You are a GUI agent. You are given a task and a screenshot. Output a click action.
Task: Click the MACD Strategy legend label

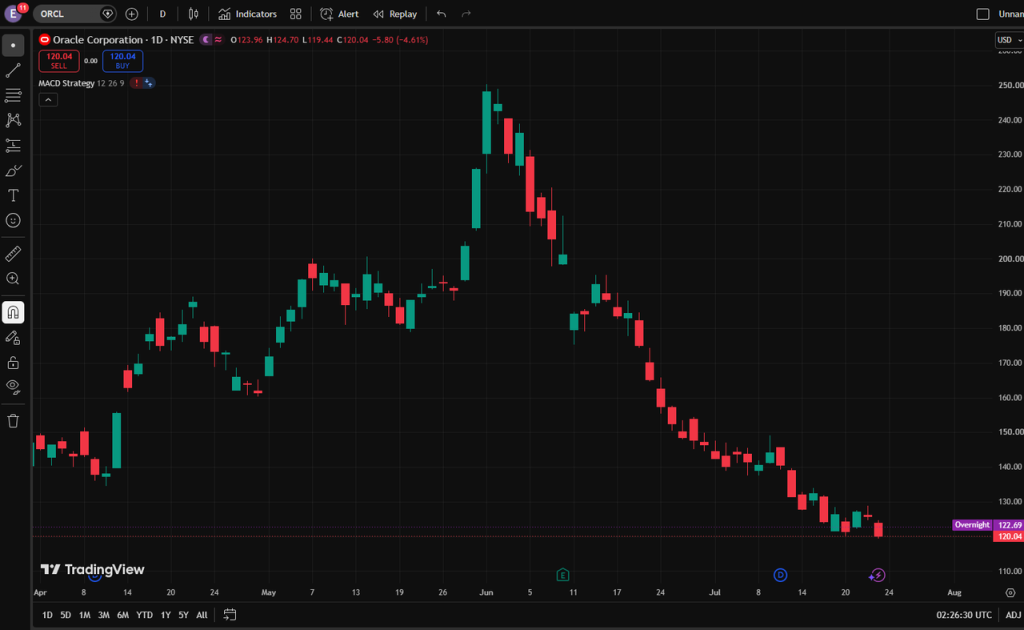point(67,83)
